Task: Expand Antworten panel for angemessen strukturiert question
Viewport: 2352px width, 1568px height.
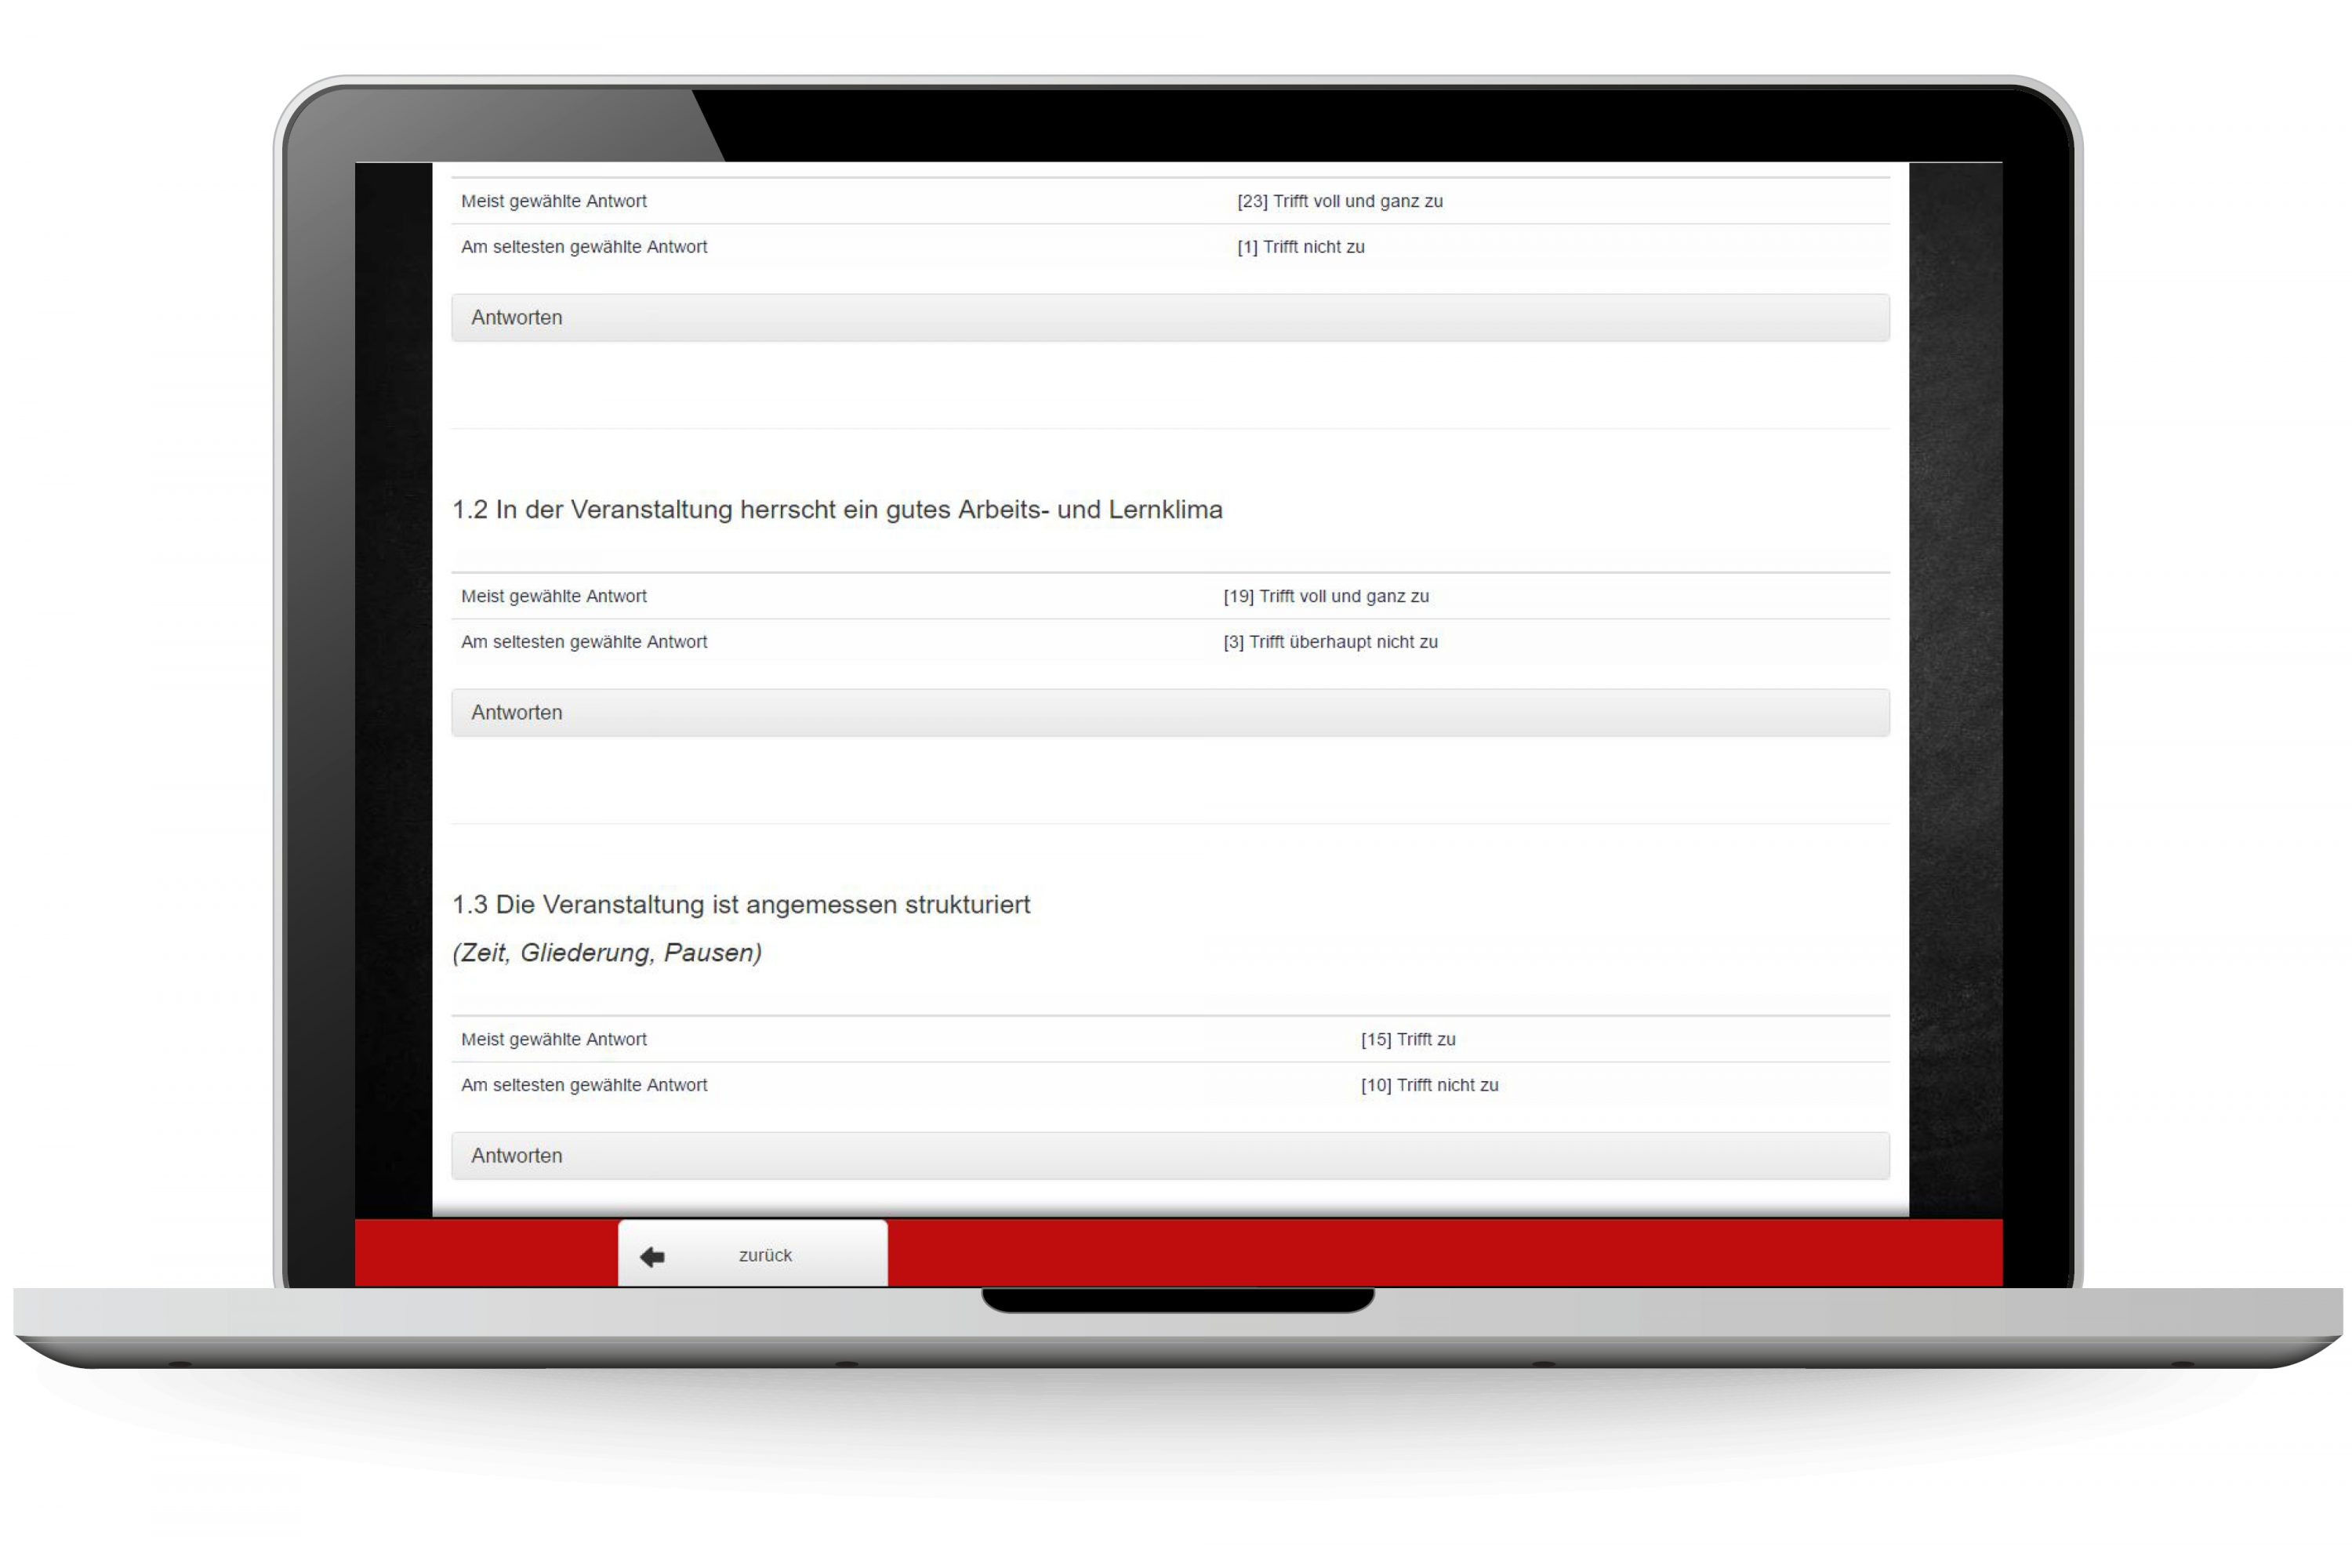Action: click(x=517, y=1156)
